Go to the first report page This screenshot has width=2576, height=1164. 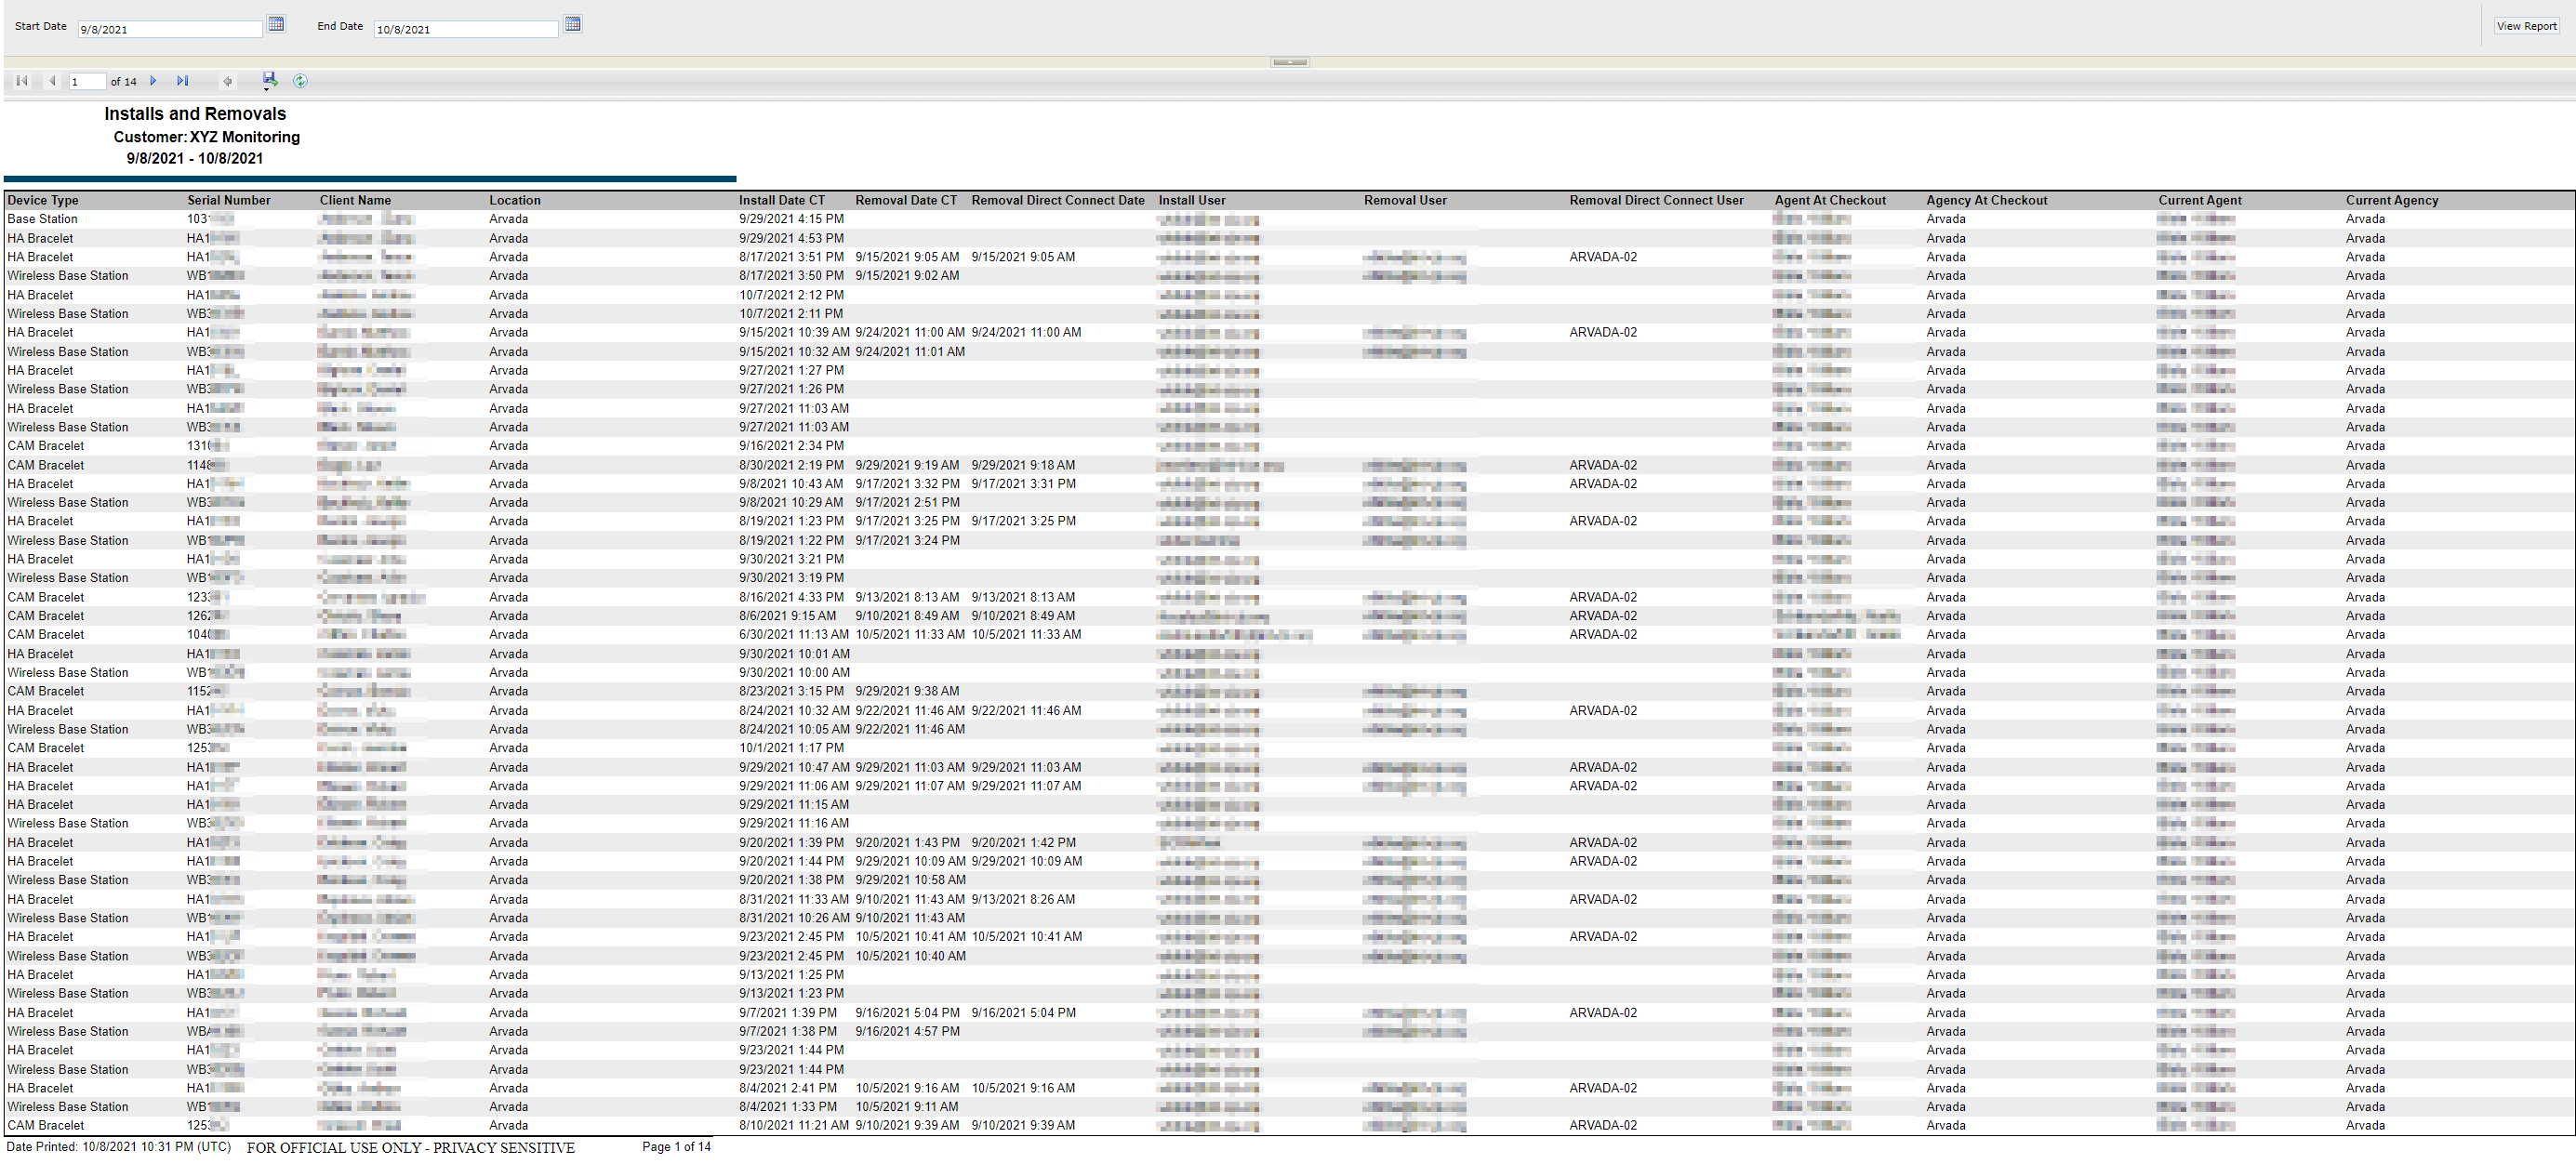22,81
